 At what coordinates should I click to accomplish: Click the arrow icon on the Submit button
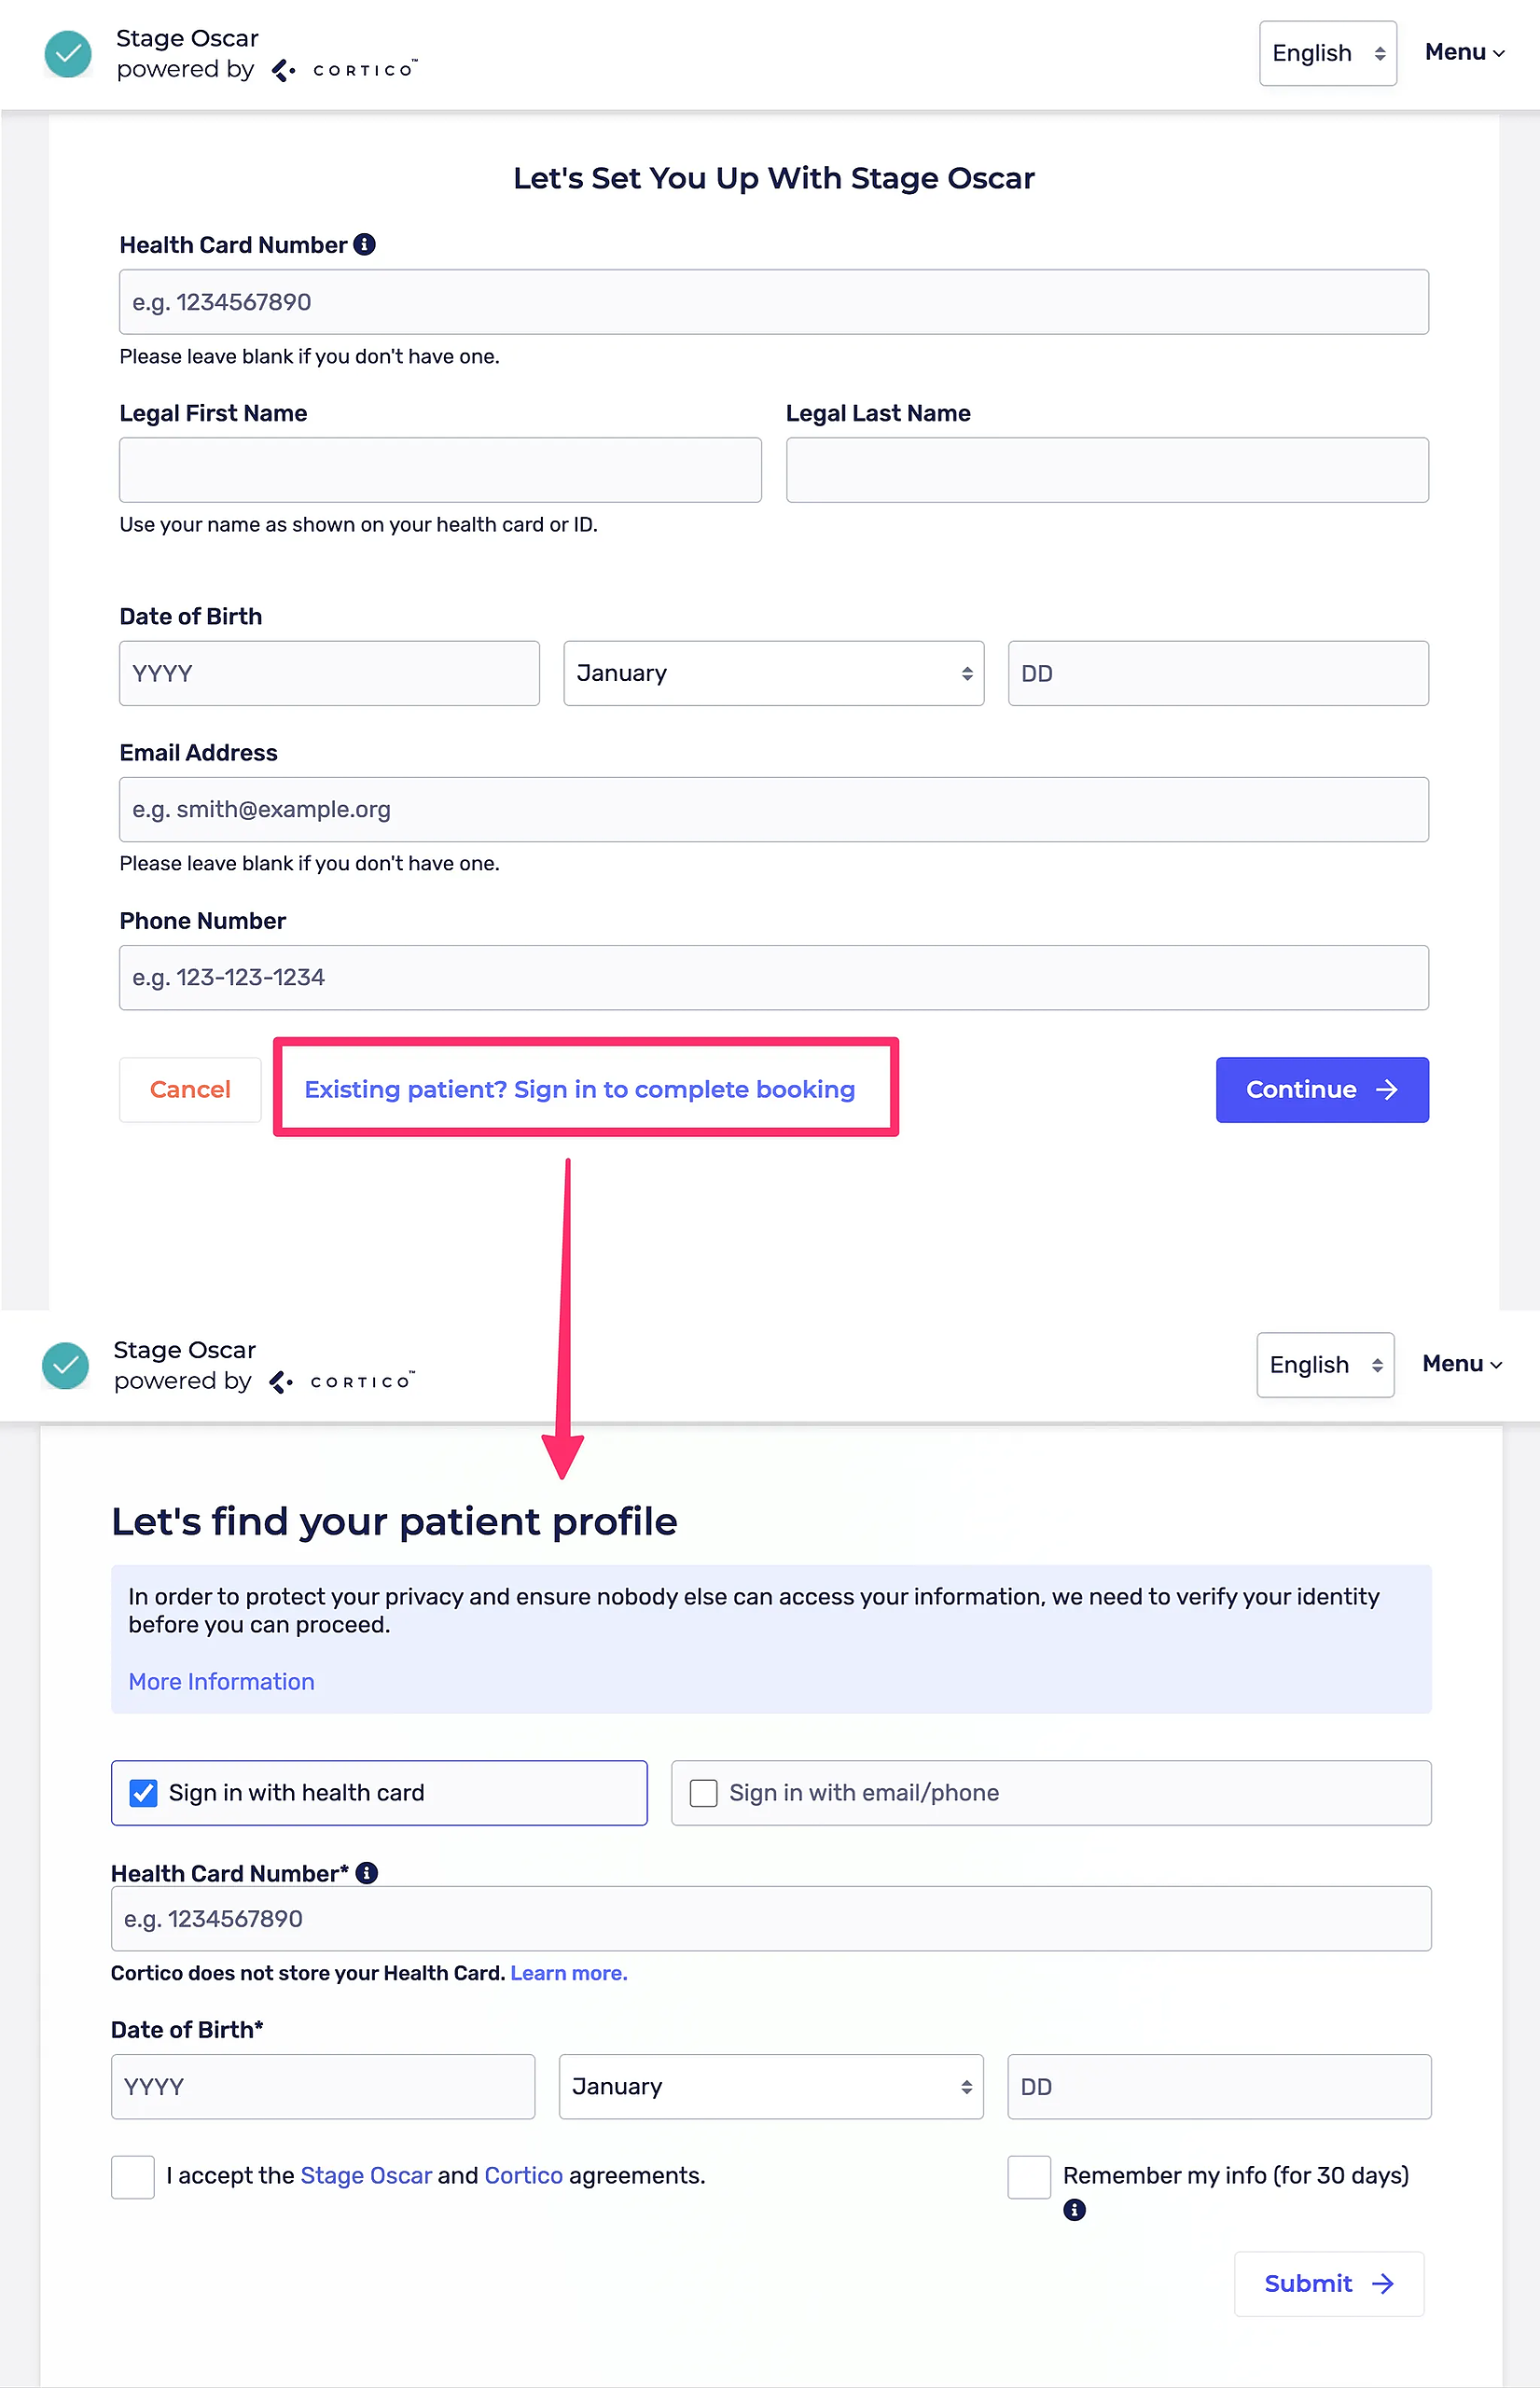coord(1383,2284)
